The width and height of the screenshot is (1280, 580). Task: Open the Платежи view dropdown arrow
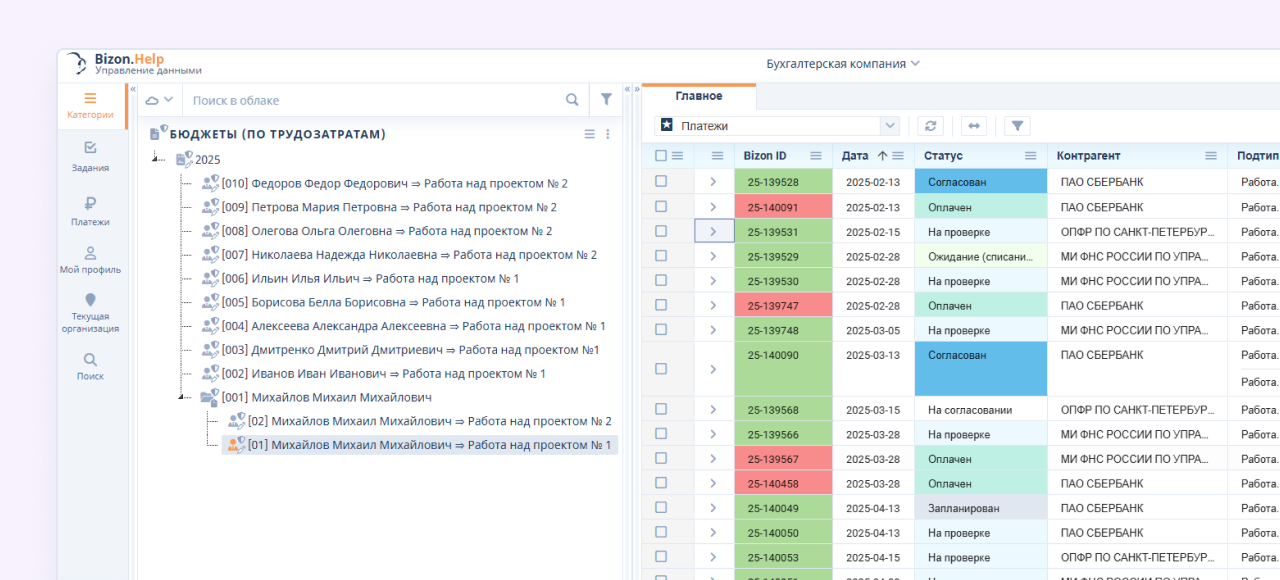coord(889,126)
